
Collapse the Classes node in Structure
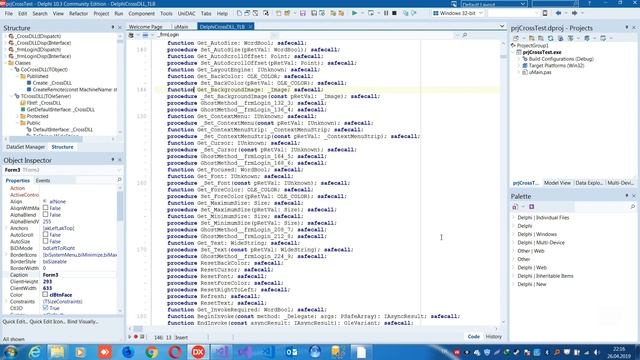[6, 63]
